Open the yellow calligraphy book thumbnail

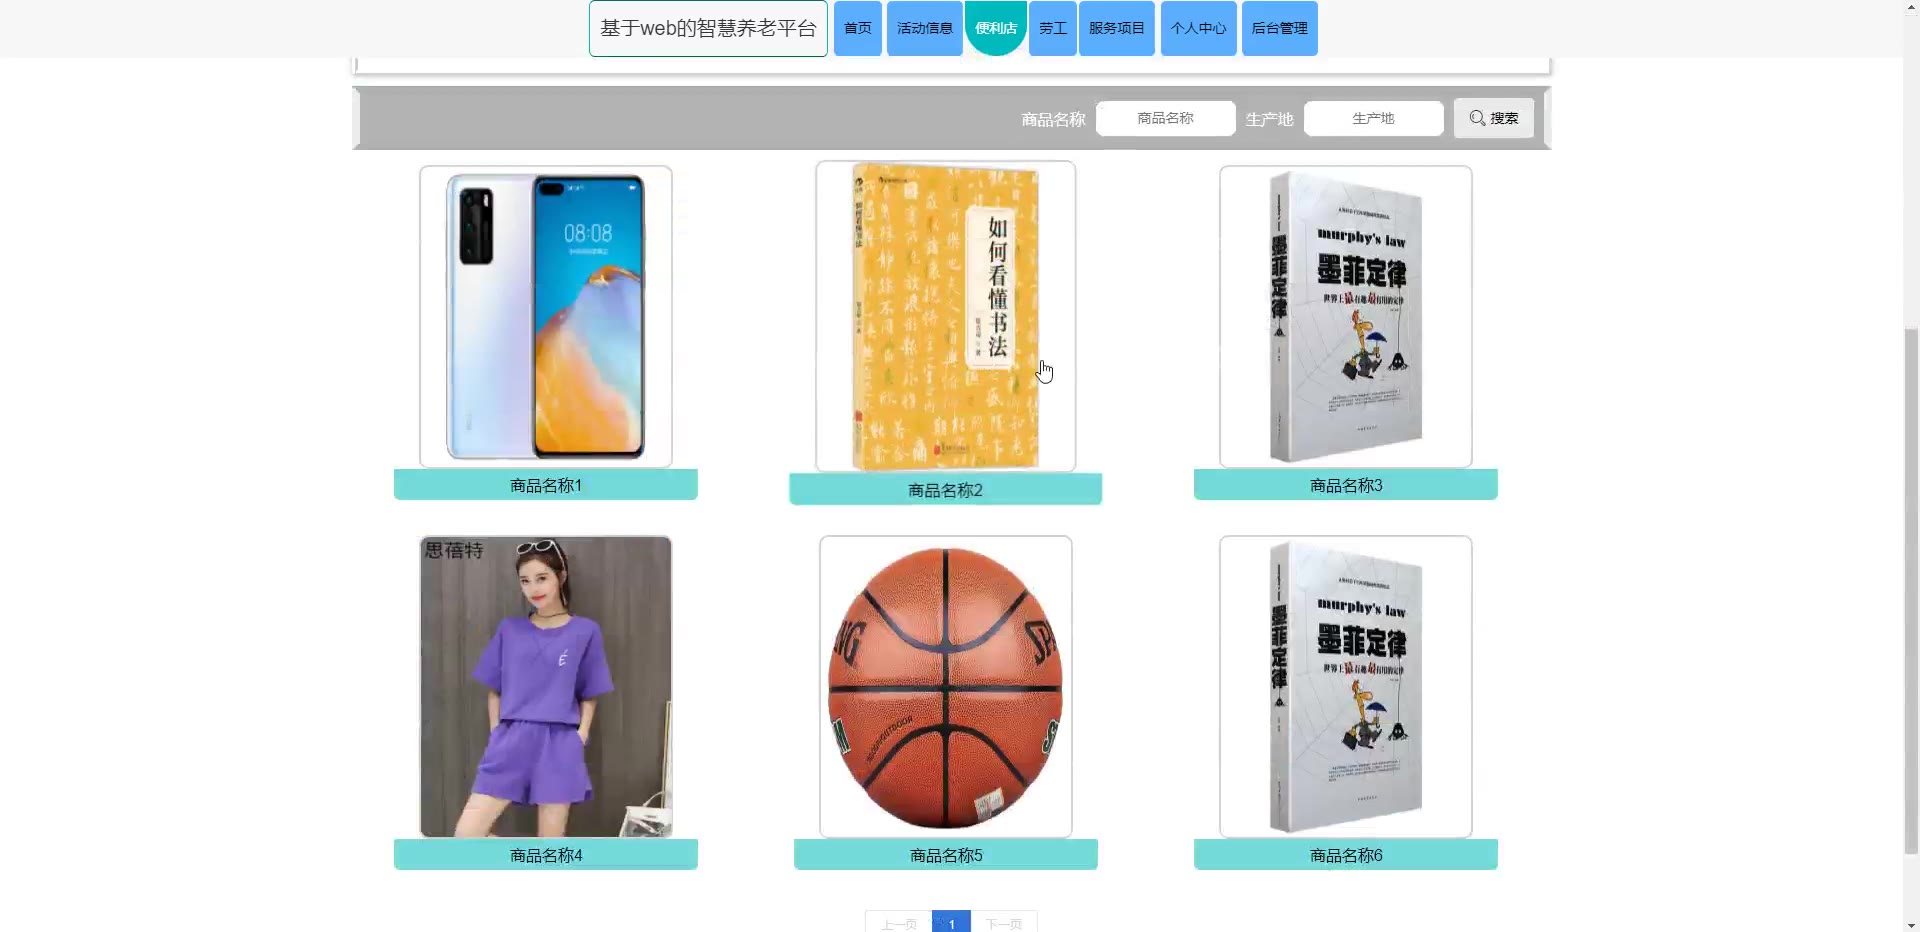pyautogui.click(x=945, y=316)
